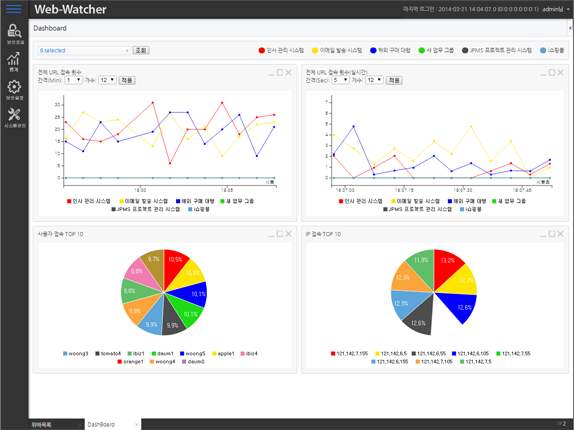
Task: Click the dark gray JPMS legend dot in header
Action: click(465, 51)
